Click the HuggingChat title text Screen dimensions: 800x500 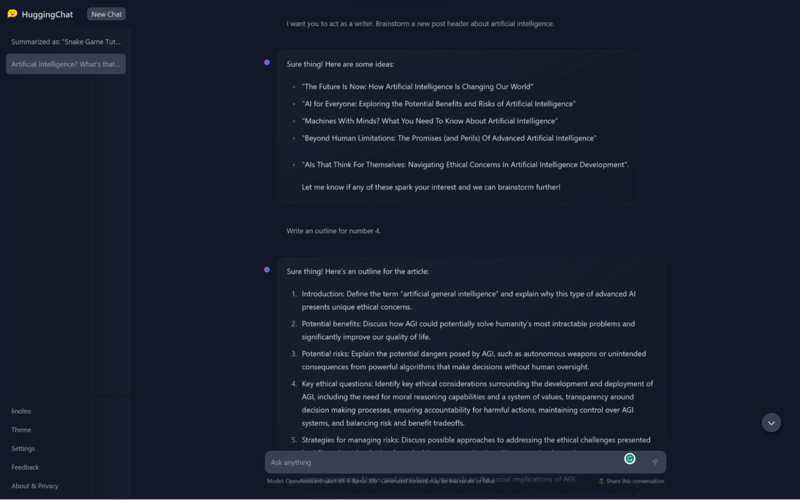click(46, 14)
